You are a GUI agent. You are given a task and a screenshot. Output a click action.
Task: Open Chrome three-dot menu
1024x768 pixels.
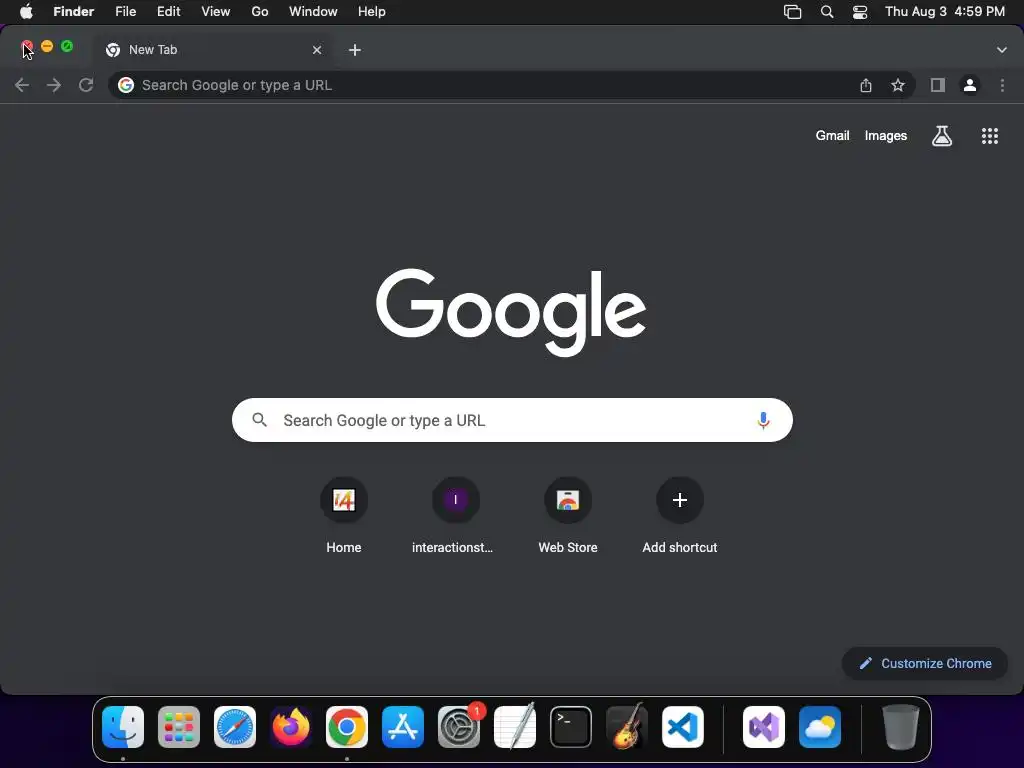click(x=1002, y=85)
